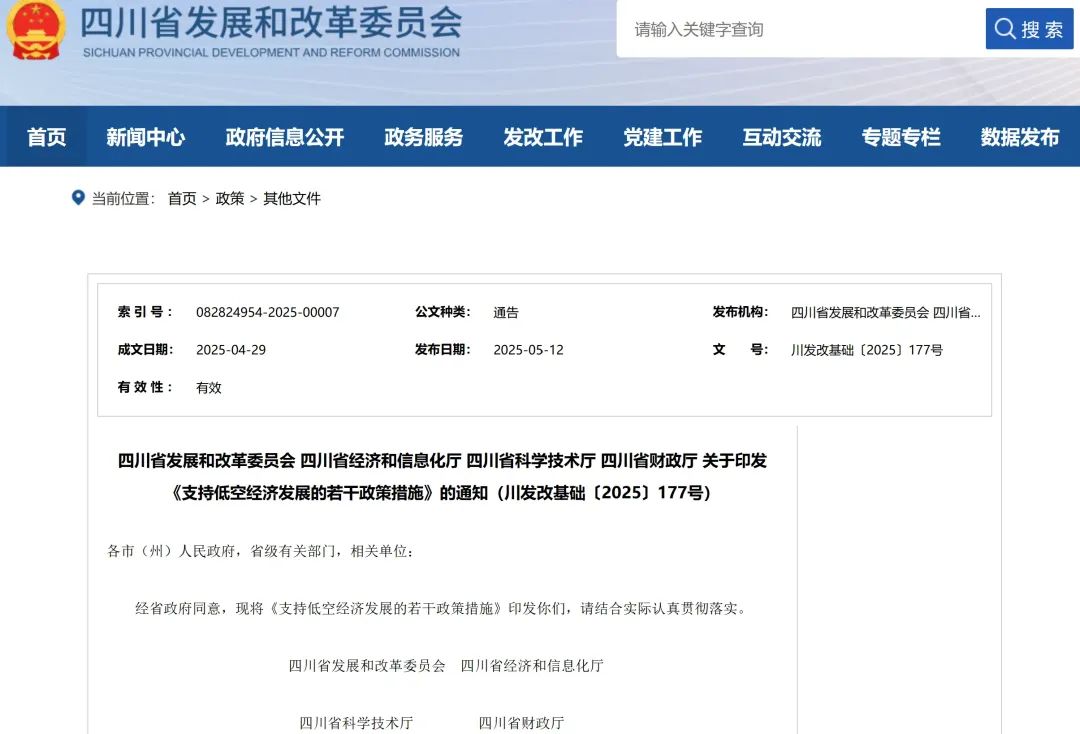Screen dimensions: 1080x734
Task: Select 政府信息公开 in navigation bar
Action: tap(285, 137)
